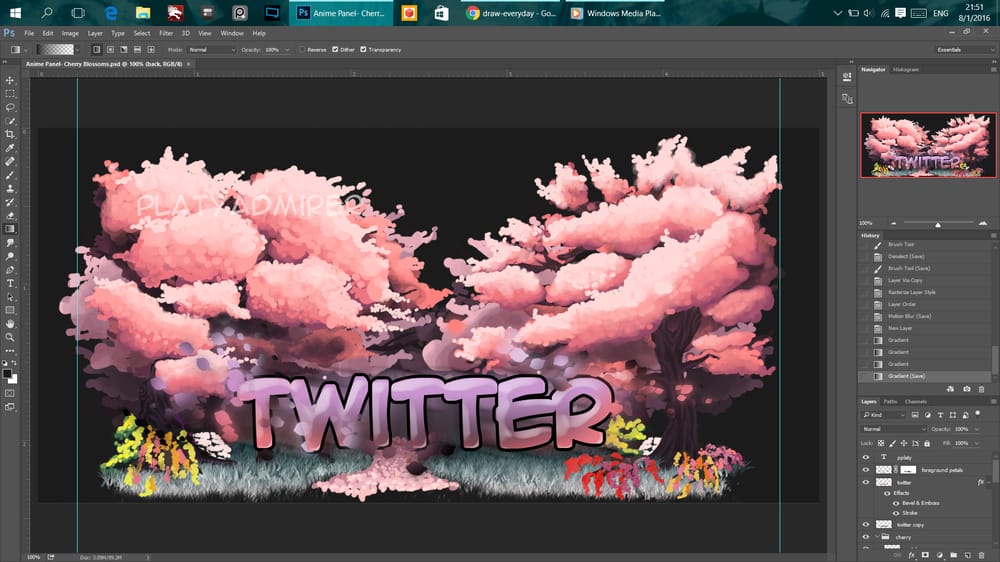Hide the twitter copy layer

(865, 524)
